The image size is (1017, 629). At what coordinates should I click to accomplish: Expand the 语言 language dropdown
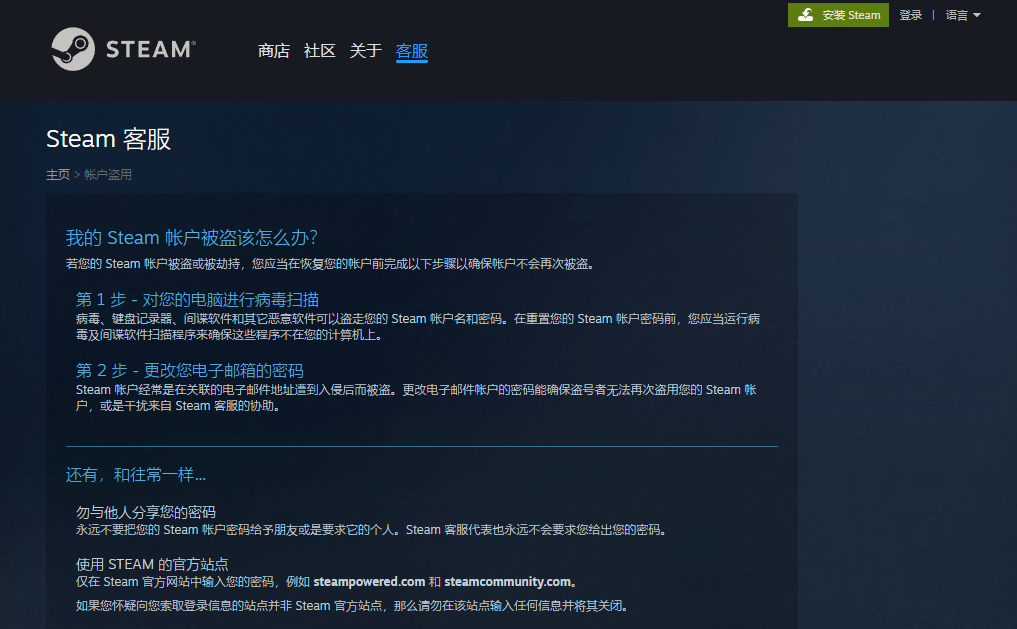(963, 15)
